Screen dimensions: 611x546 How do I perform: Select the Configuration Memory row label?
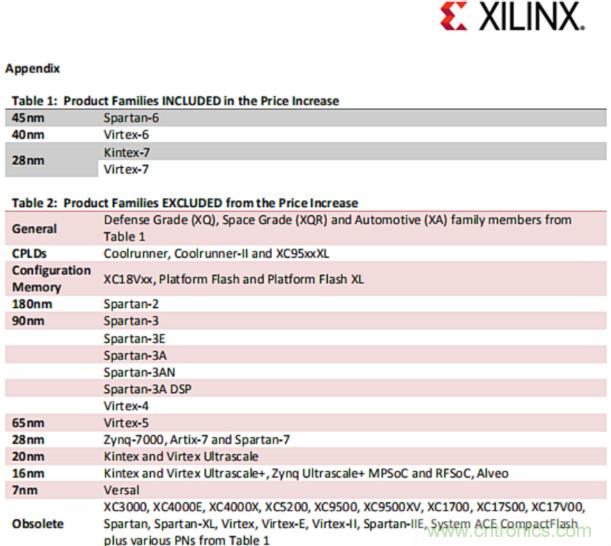tap(51, 279)
